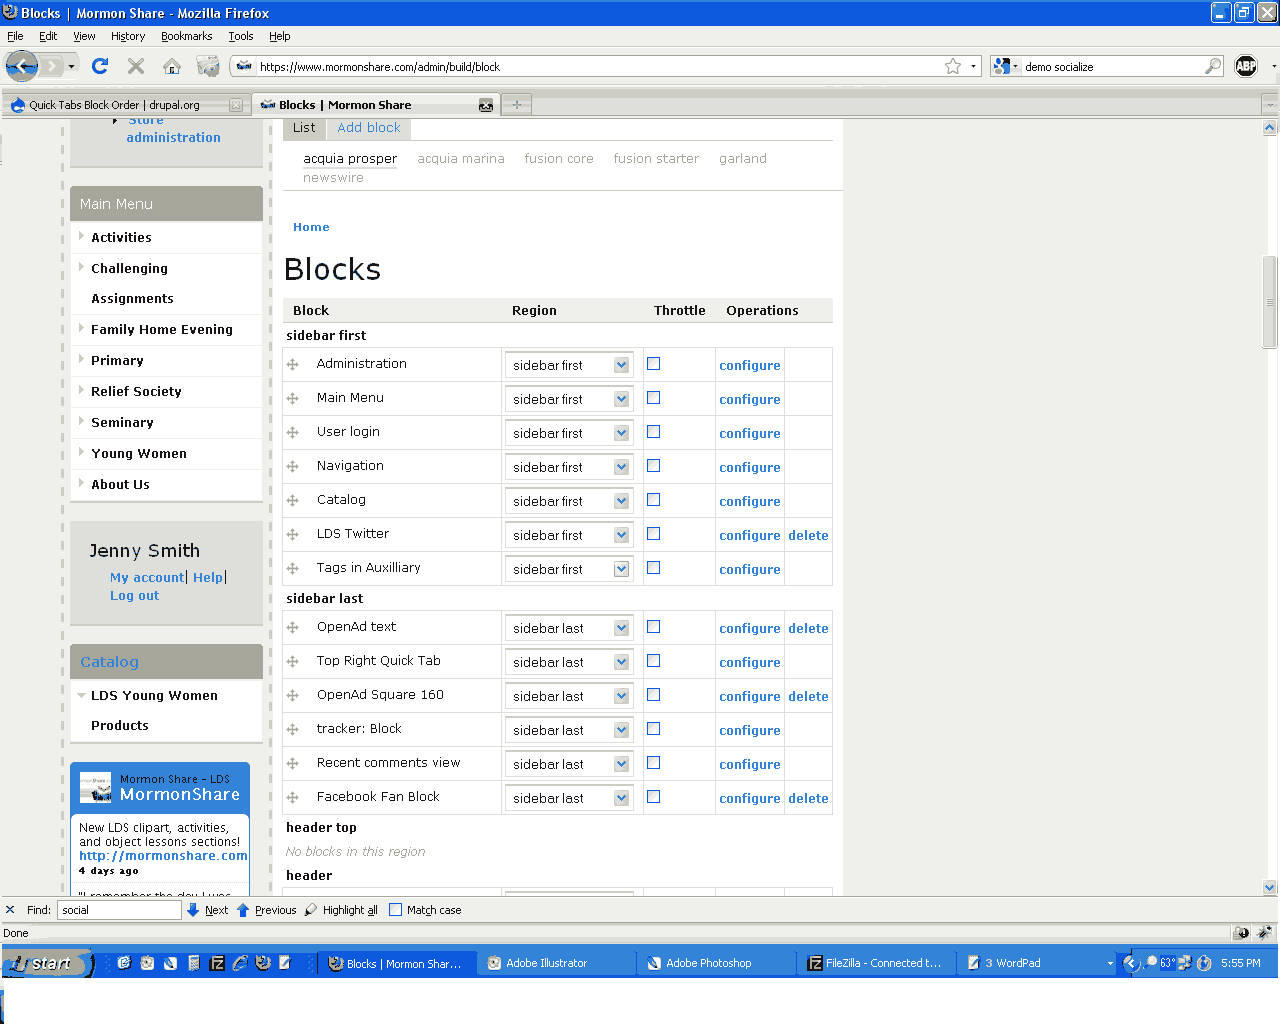
Task: Configure the Navigation block
Action: pyautogui.click(x=749, y=467)
